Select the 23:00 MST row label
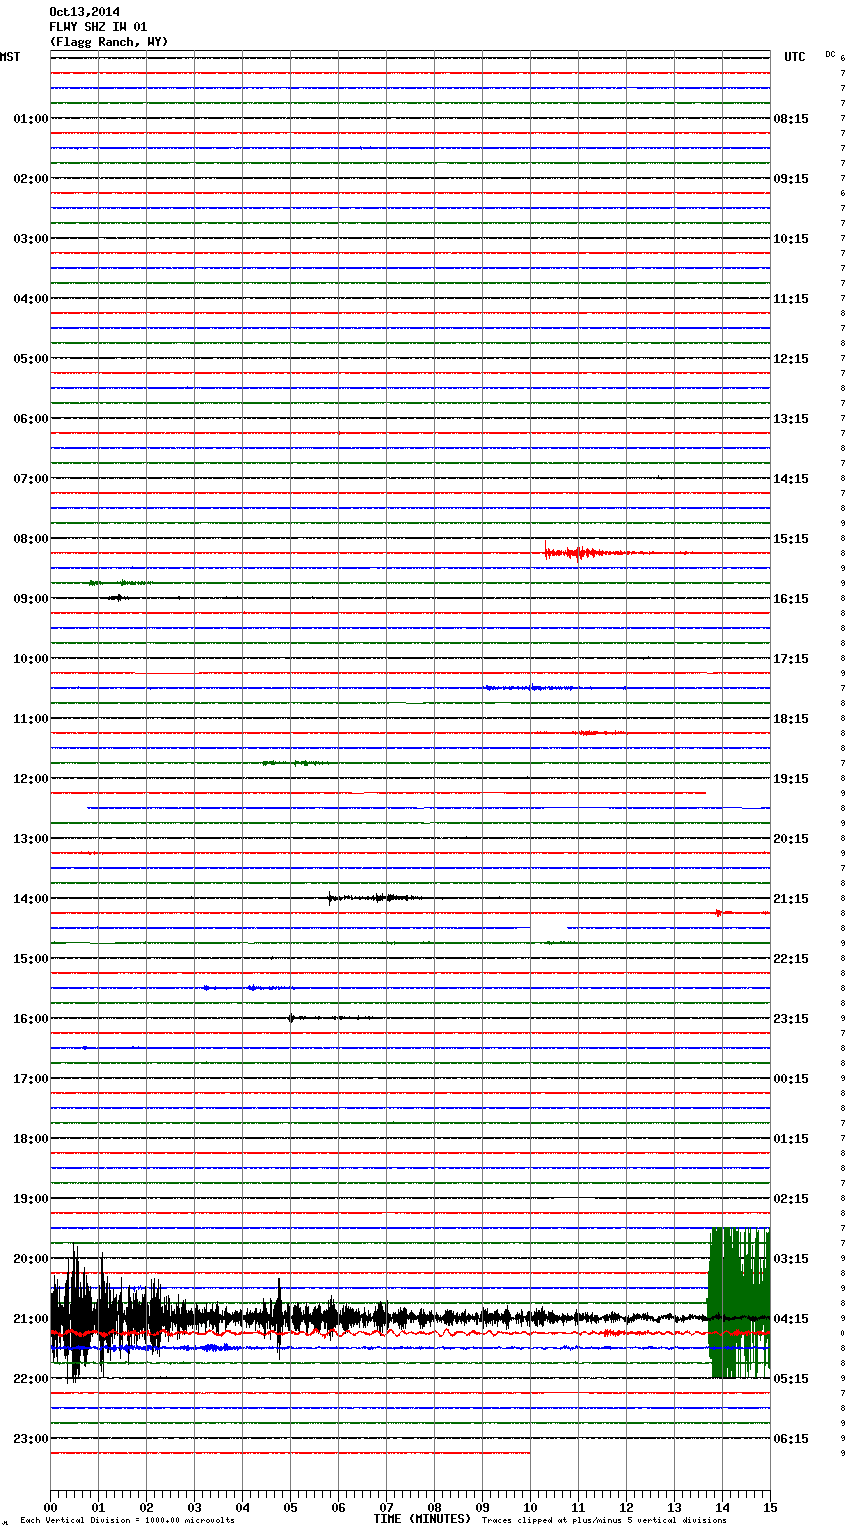The image size is (850, 1534). [30, 1439]
